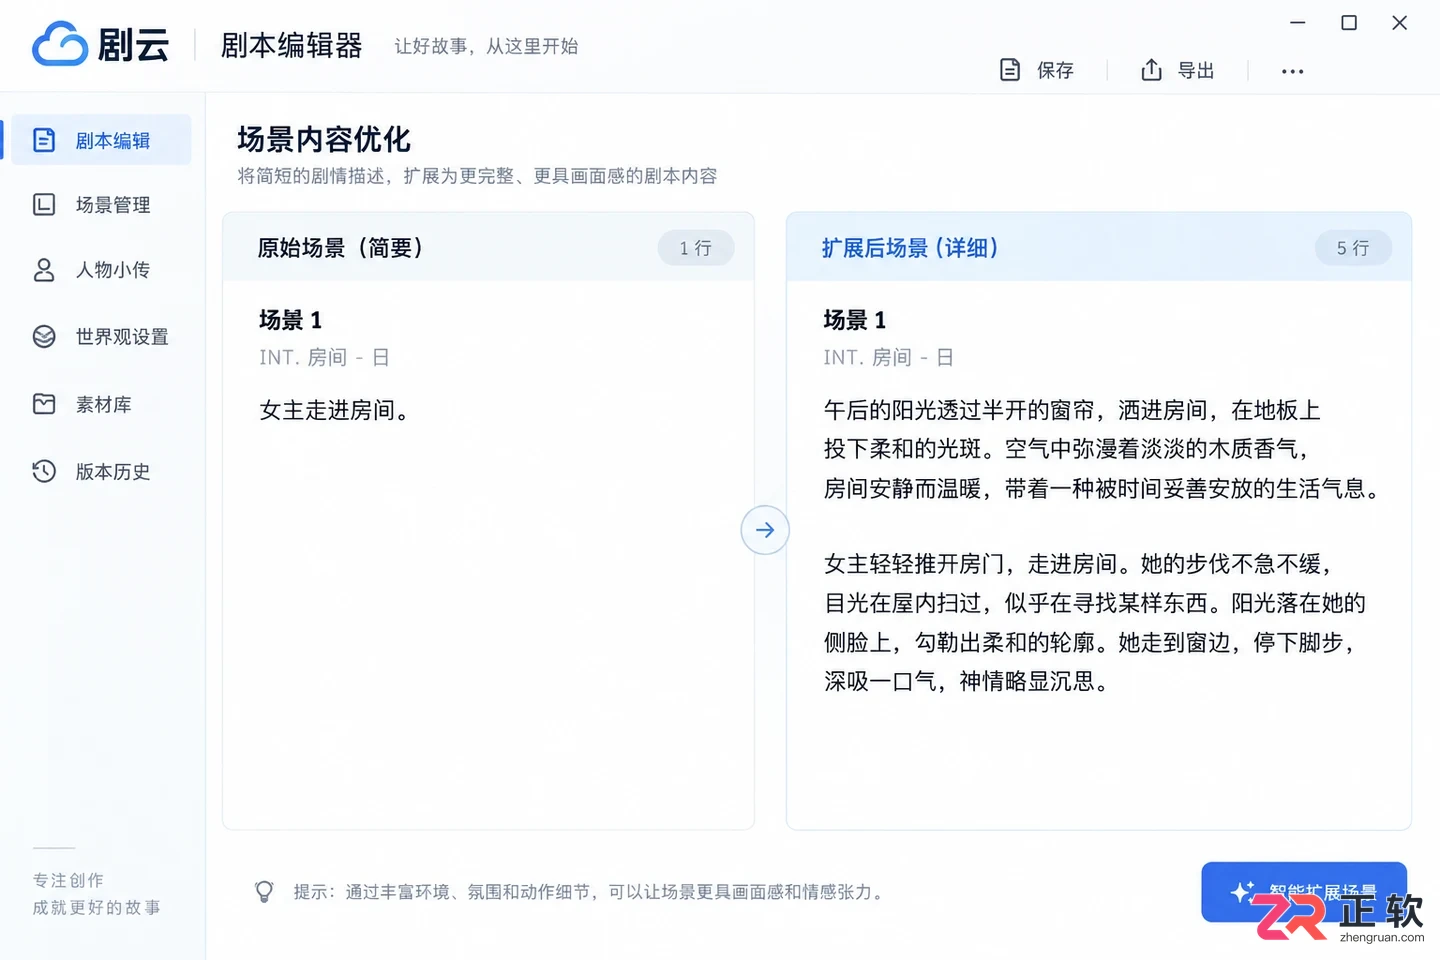The width and height of the screenshot is (1440, 960).
Task: Click the "5 行" badge on expanded scene
Action: tap(1353, 248)
